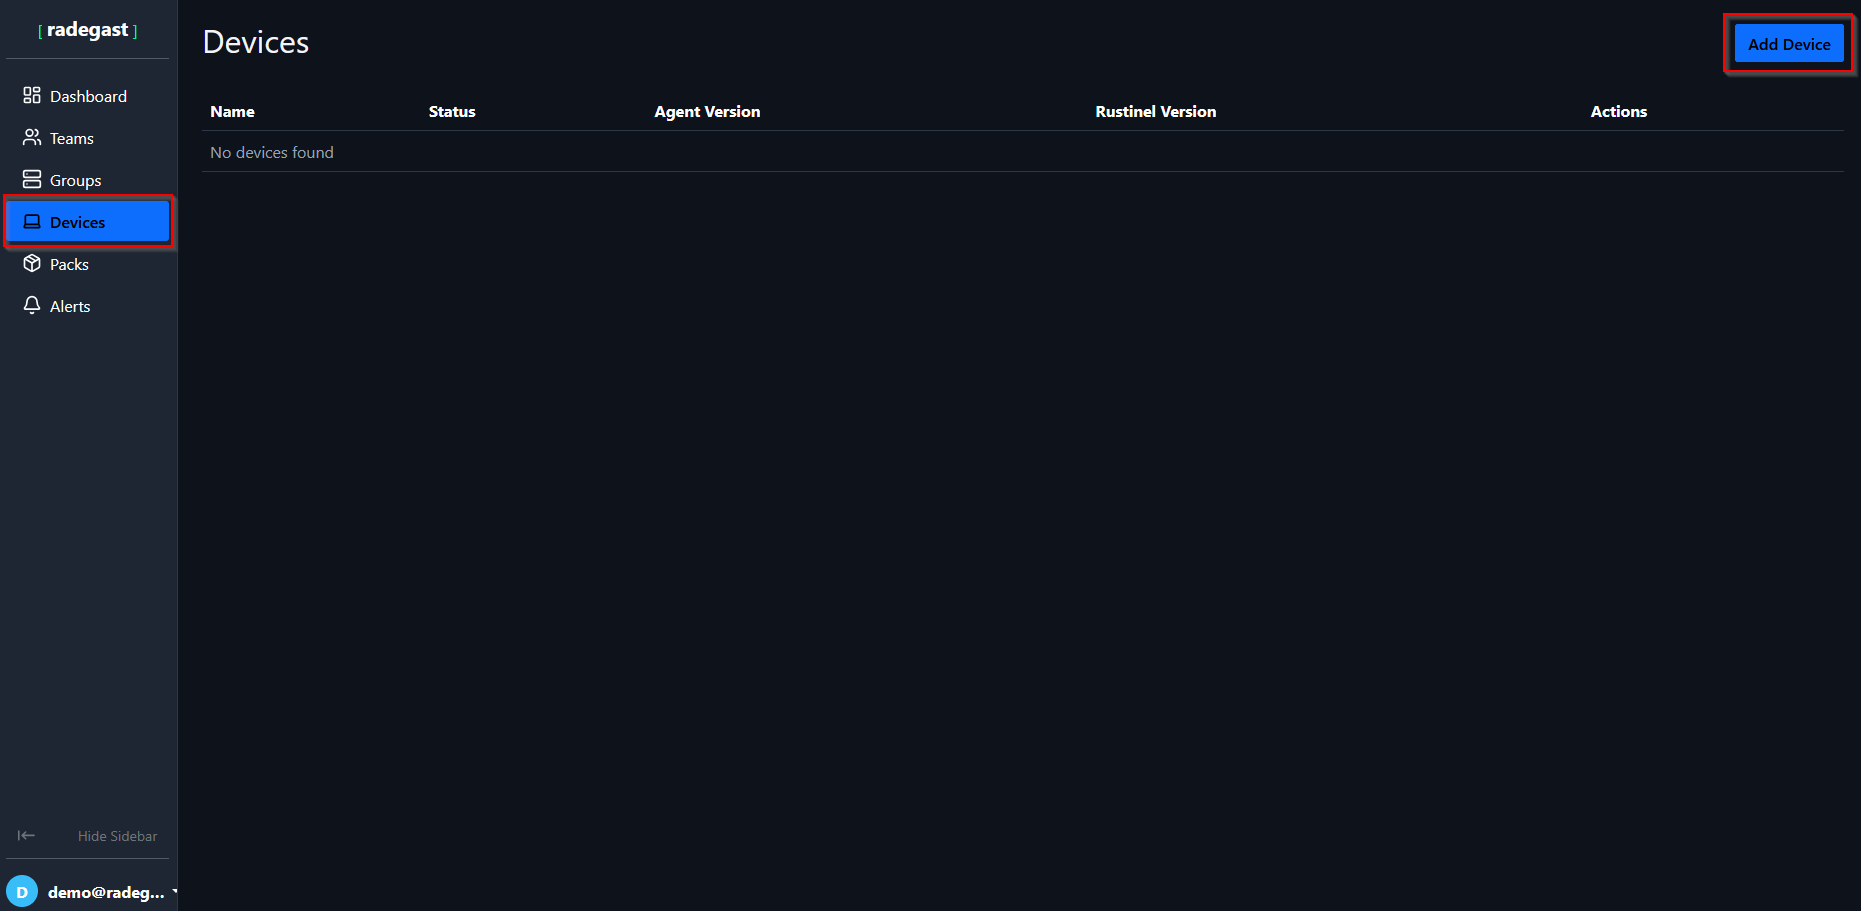Open the Dashboard menu item
The width and height of the screenshot is (1861, 911).
point(88,96)
